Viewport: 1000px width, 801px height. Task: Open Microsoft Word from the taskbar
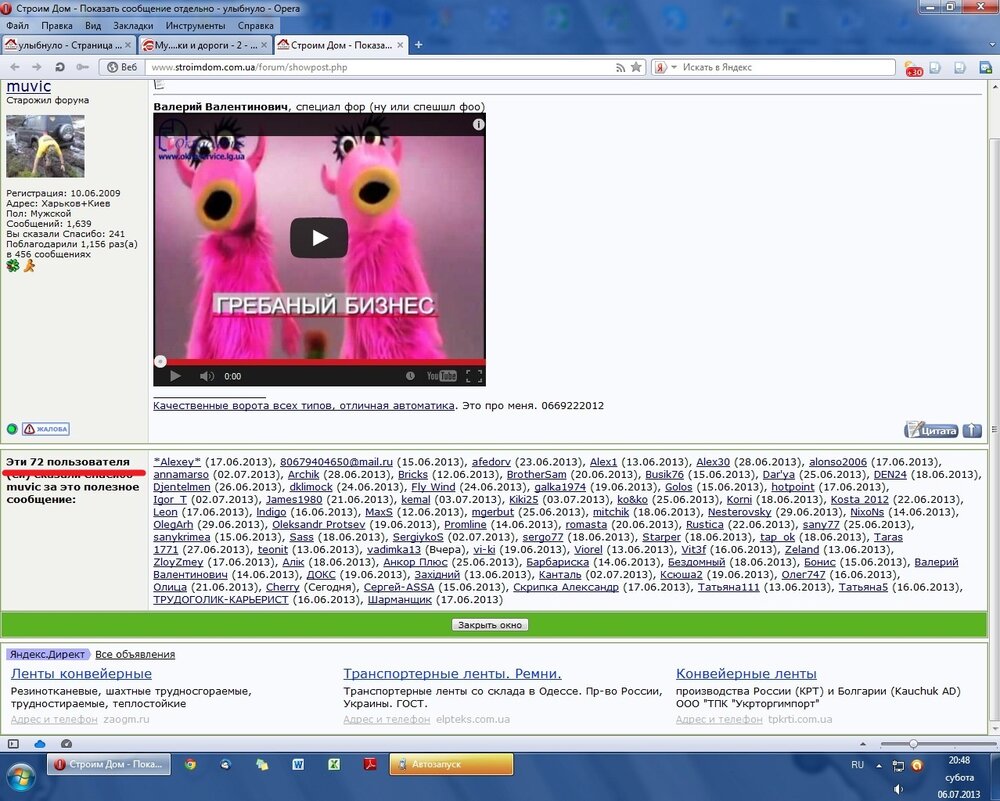[x=298, y=764]
